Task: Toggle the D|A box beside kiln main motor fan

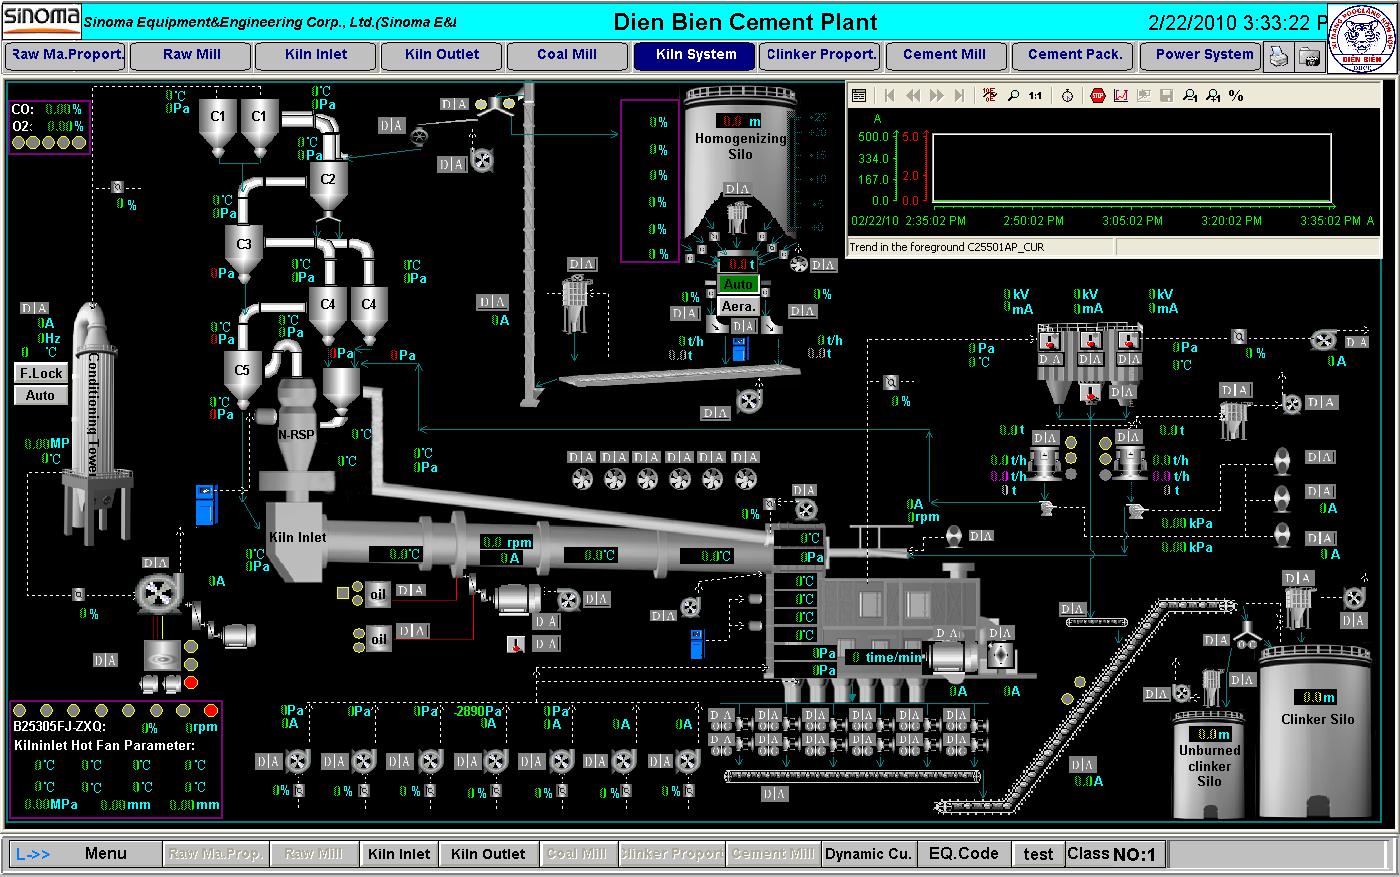Action: 597,599
